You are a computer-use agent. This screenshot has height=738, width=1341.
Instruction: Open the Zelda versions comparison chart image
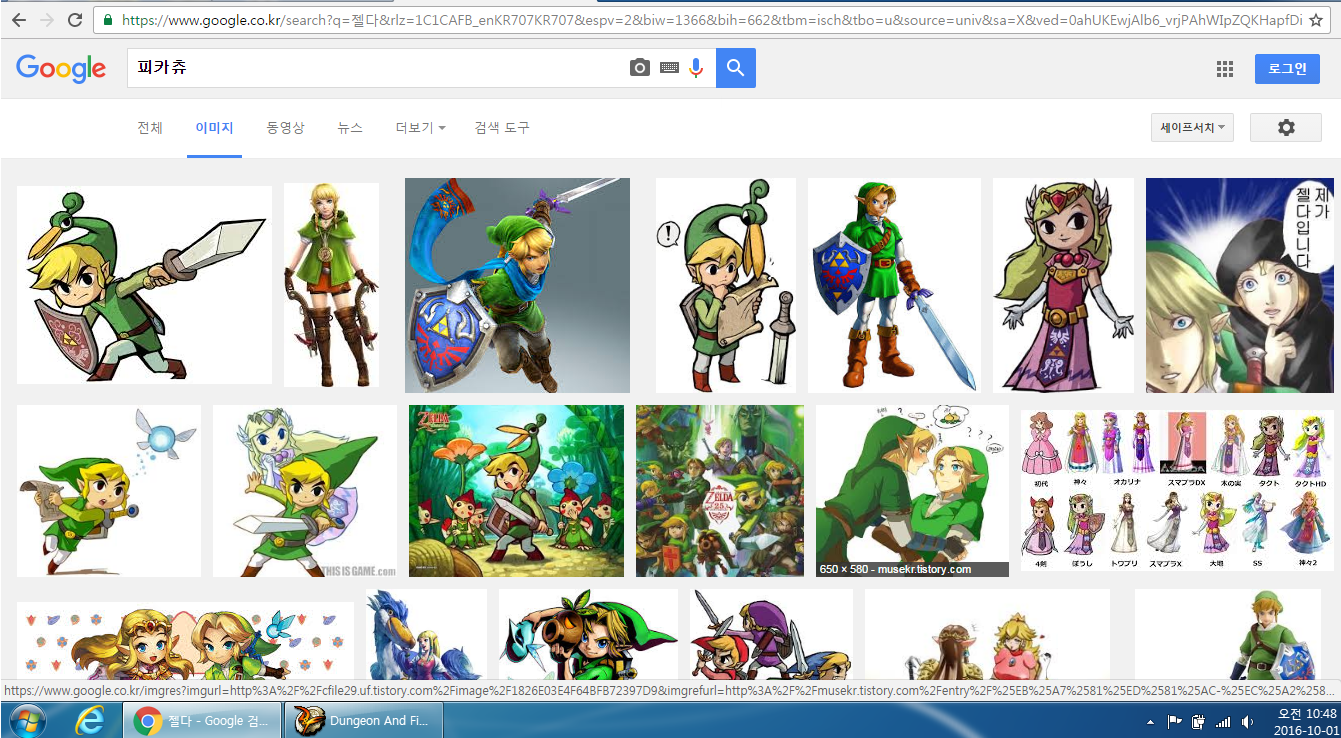tap(1177, 491)
